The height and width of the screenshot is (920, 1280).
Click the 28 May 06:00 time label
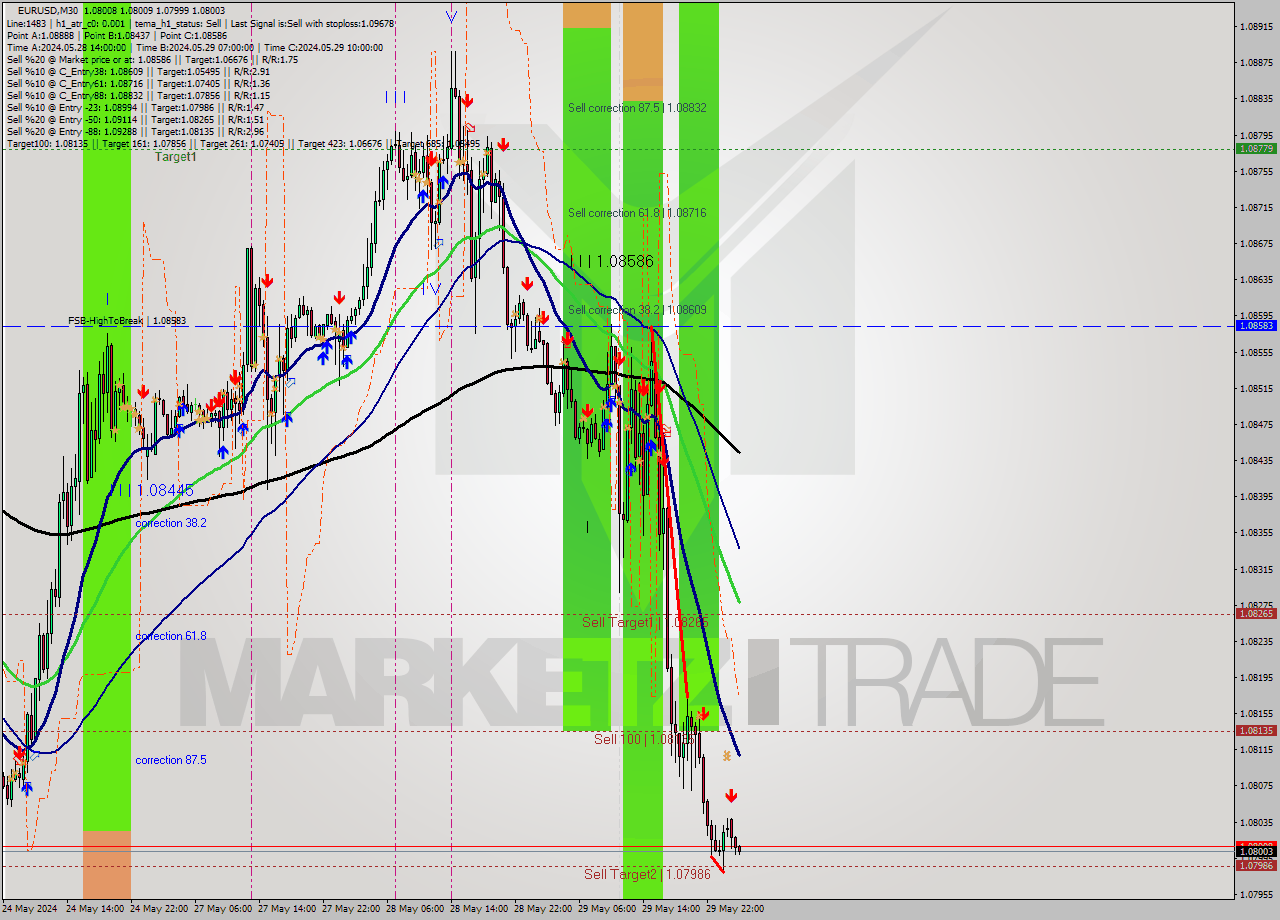415,909
